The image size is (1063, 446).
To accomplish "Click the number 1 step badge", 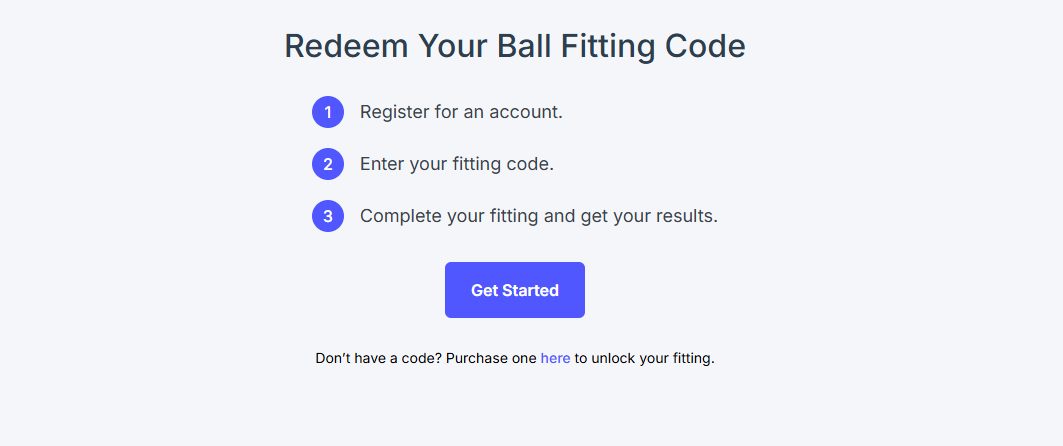I will (x=328, y=112).
